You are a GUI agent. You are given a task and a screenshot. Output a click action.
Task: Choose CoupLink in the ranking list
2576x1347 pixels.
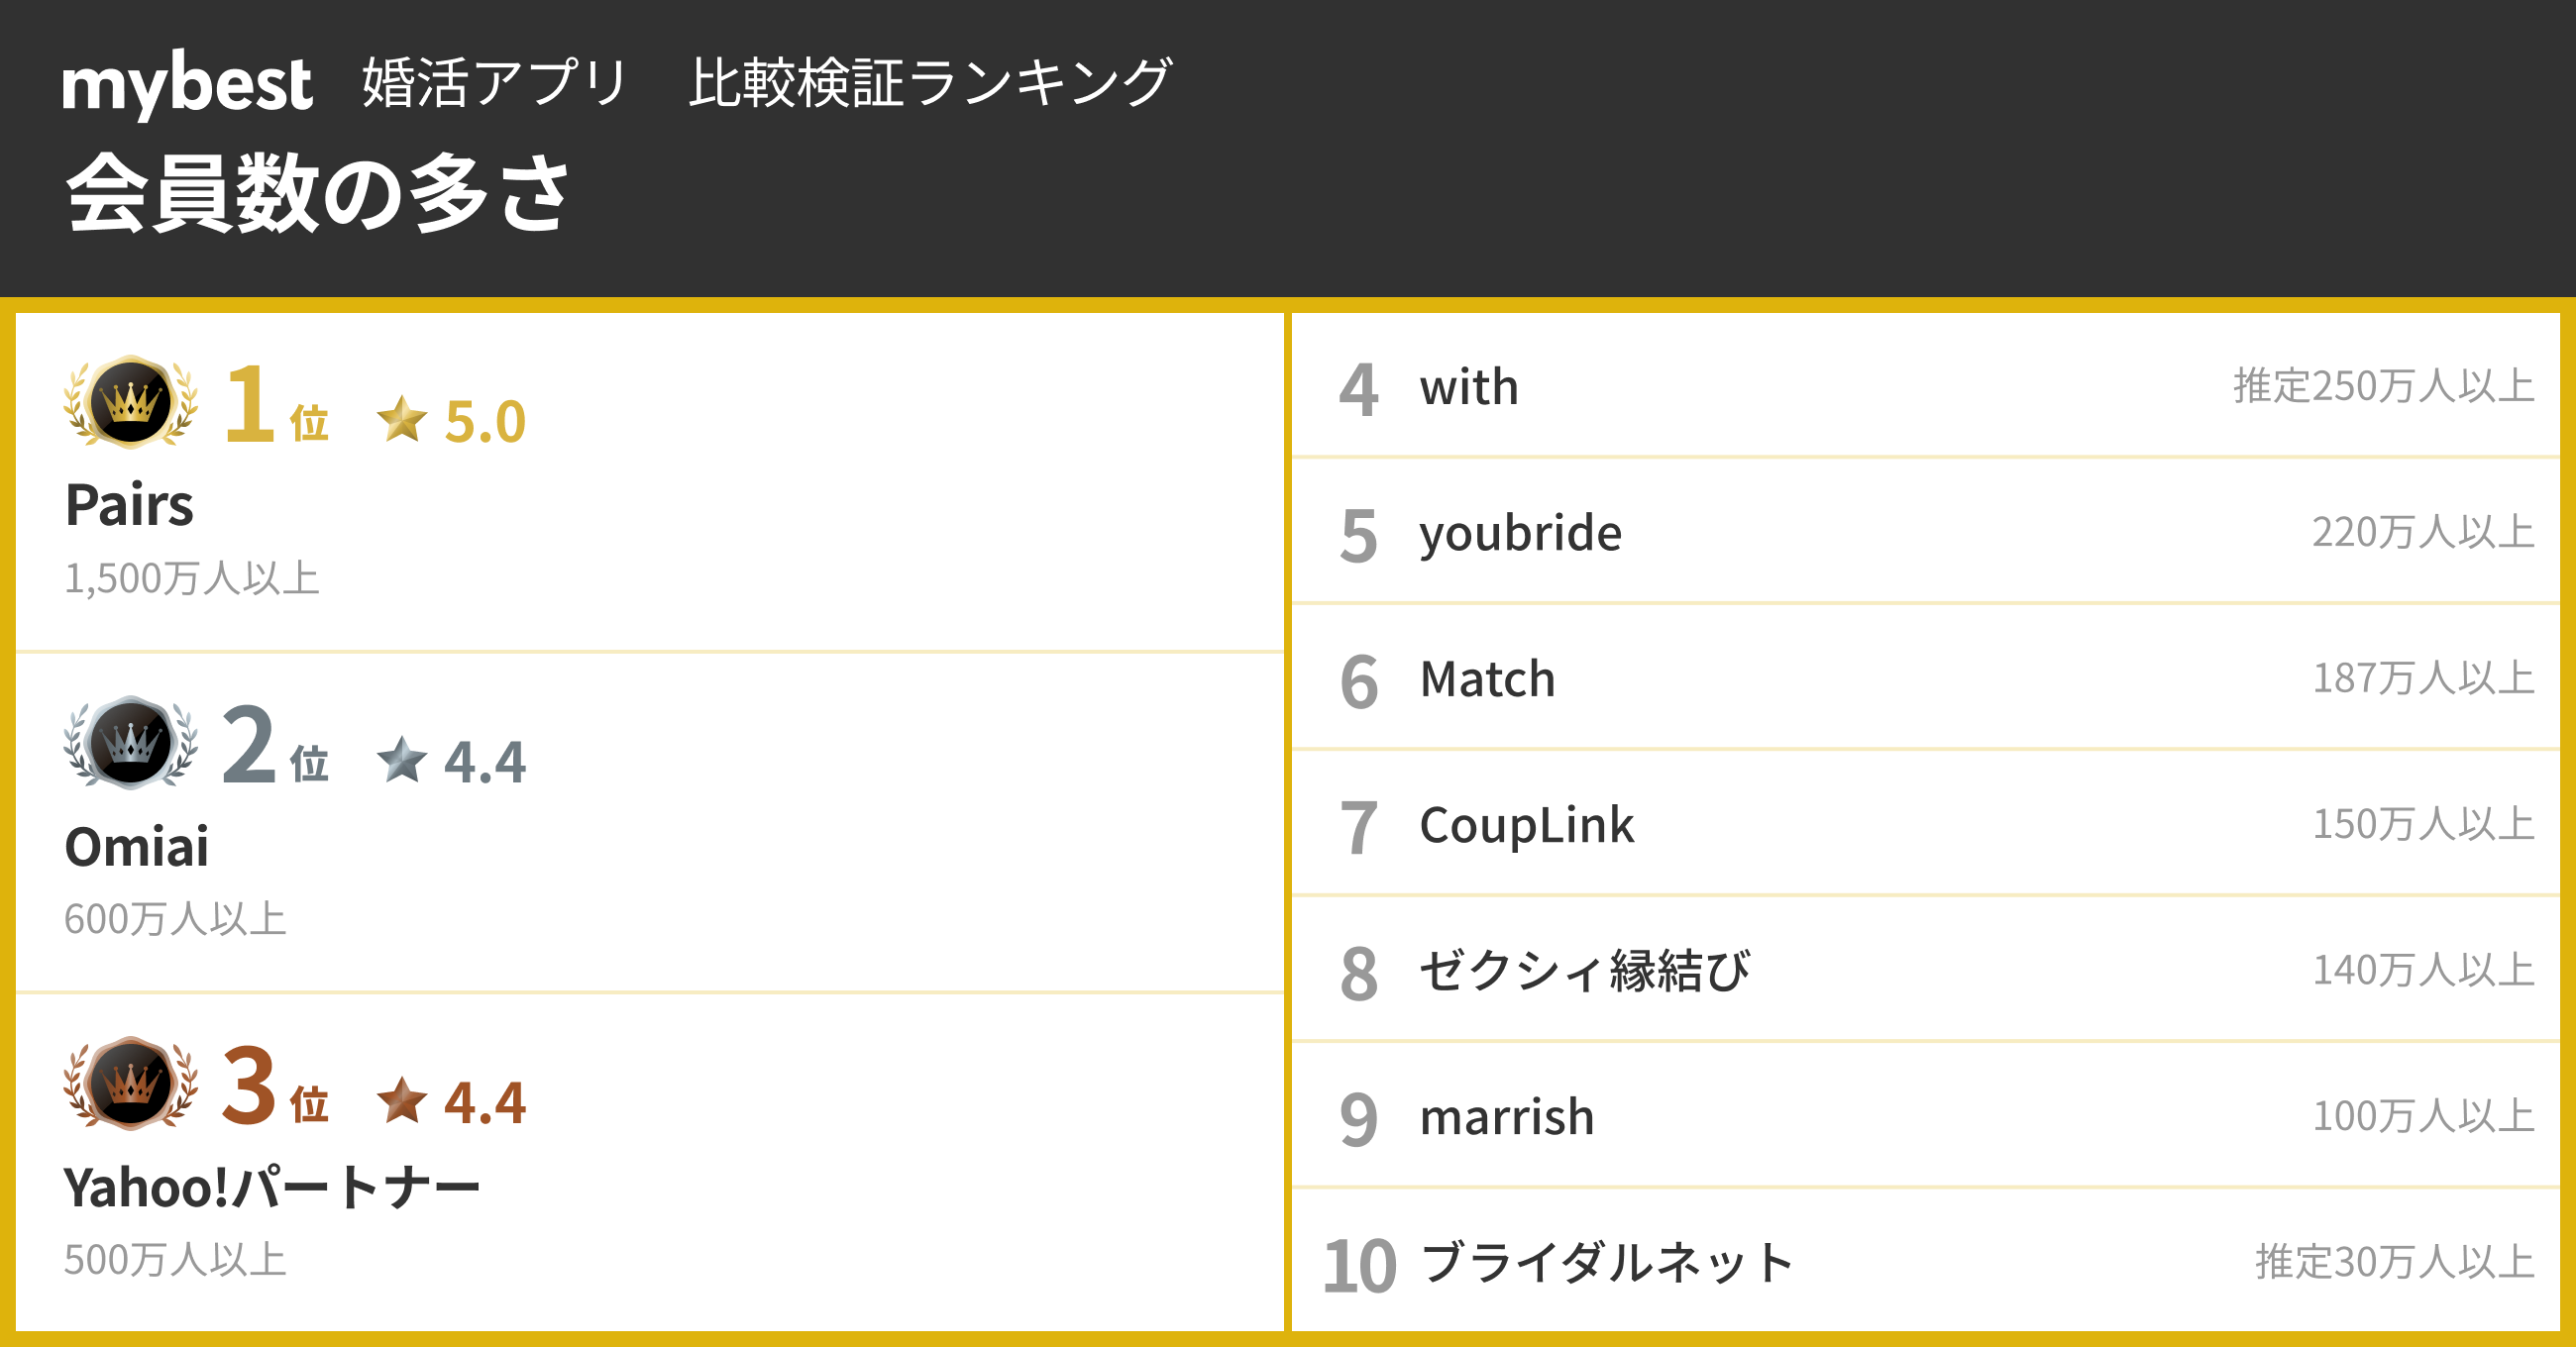tap(1526, 825)
